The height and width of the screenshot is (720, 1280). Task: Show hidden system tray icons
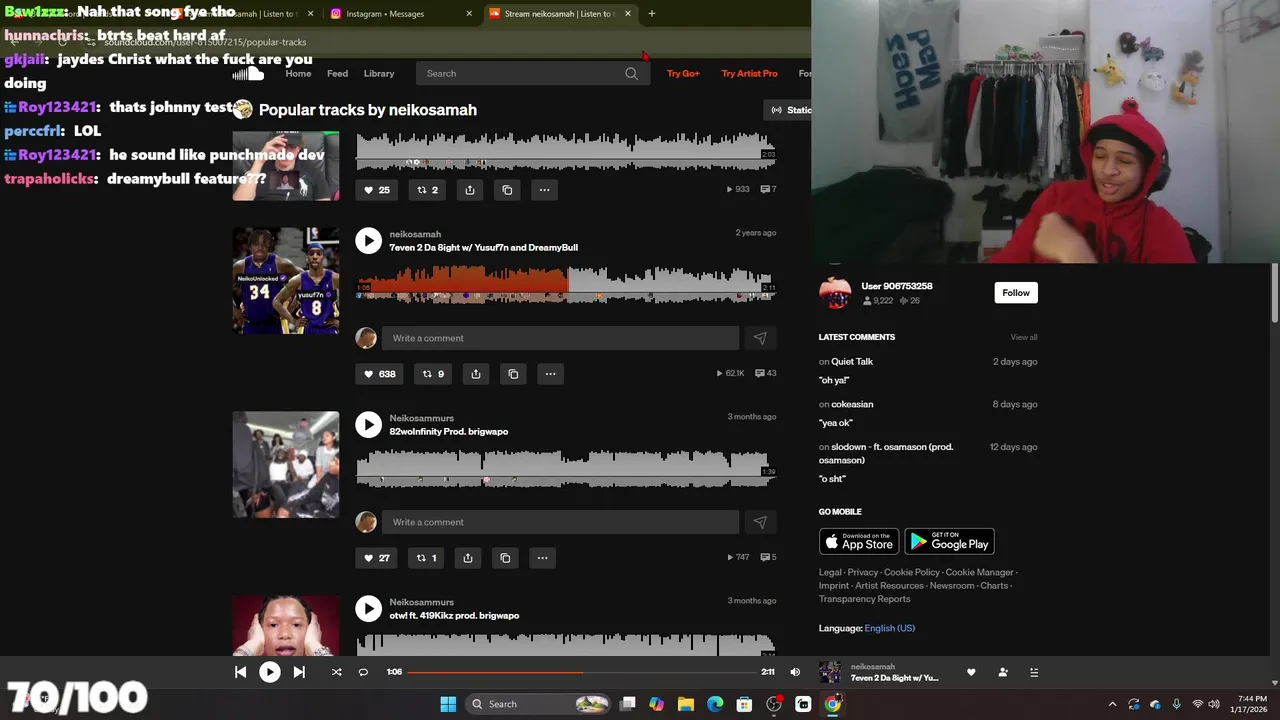[x=1111, y=704]
